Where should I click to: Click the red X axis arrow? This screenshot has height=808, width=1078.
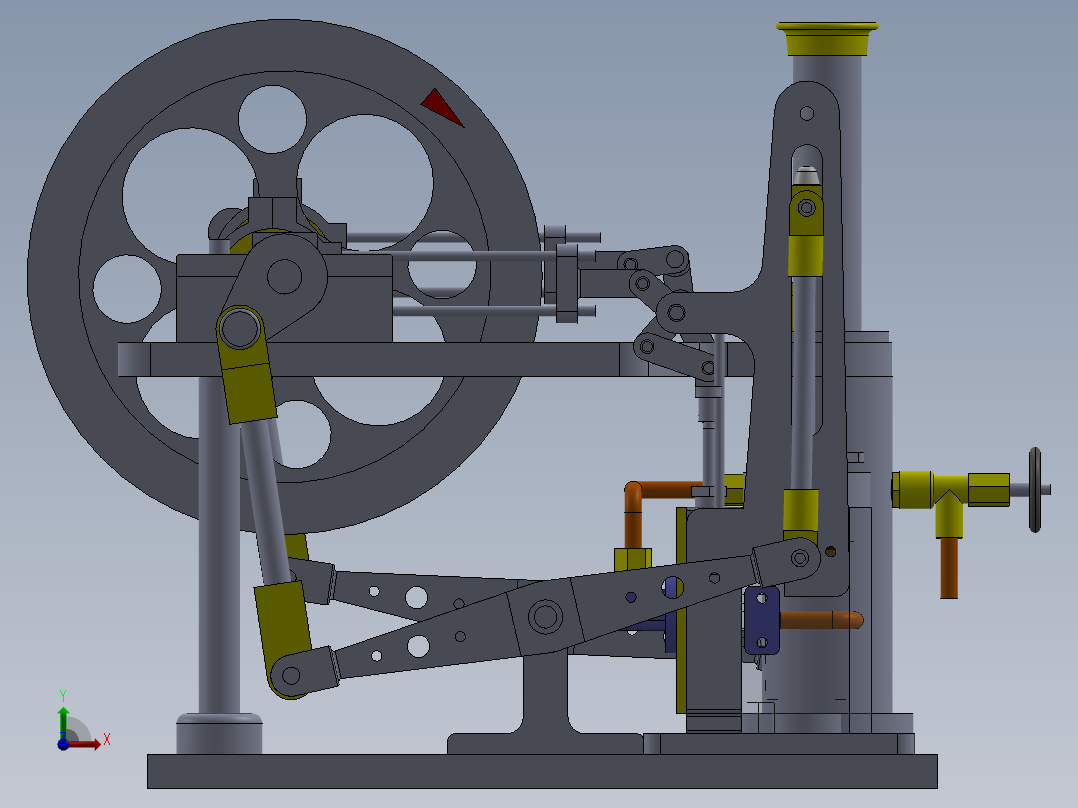pyautogui.click(x=100, y=741)
